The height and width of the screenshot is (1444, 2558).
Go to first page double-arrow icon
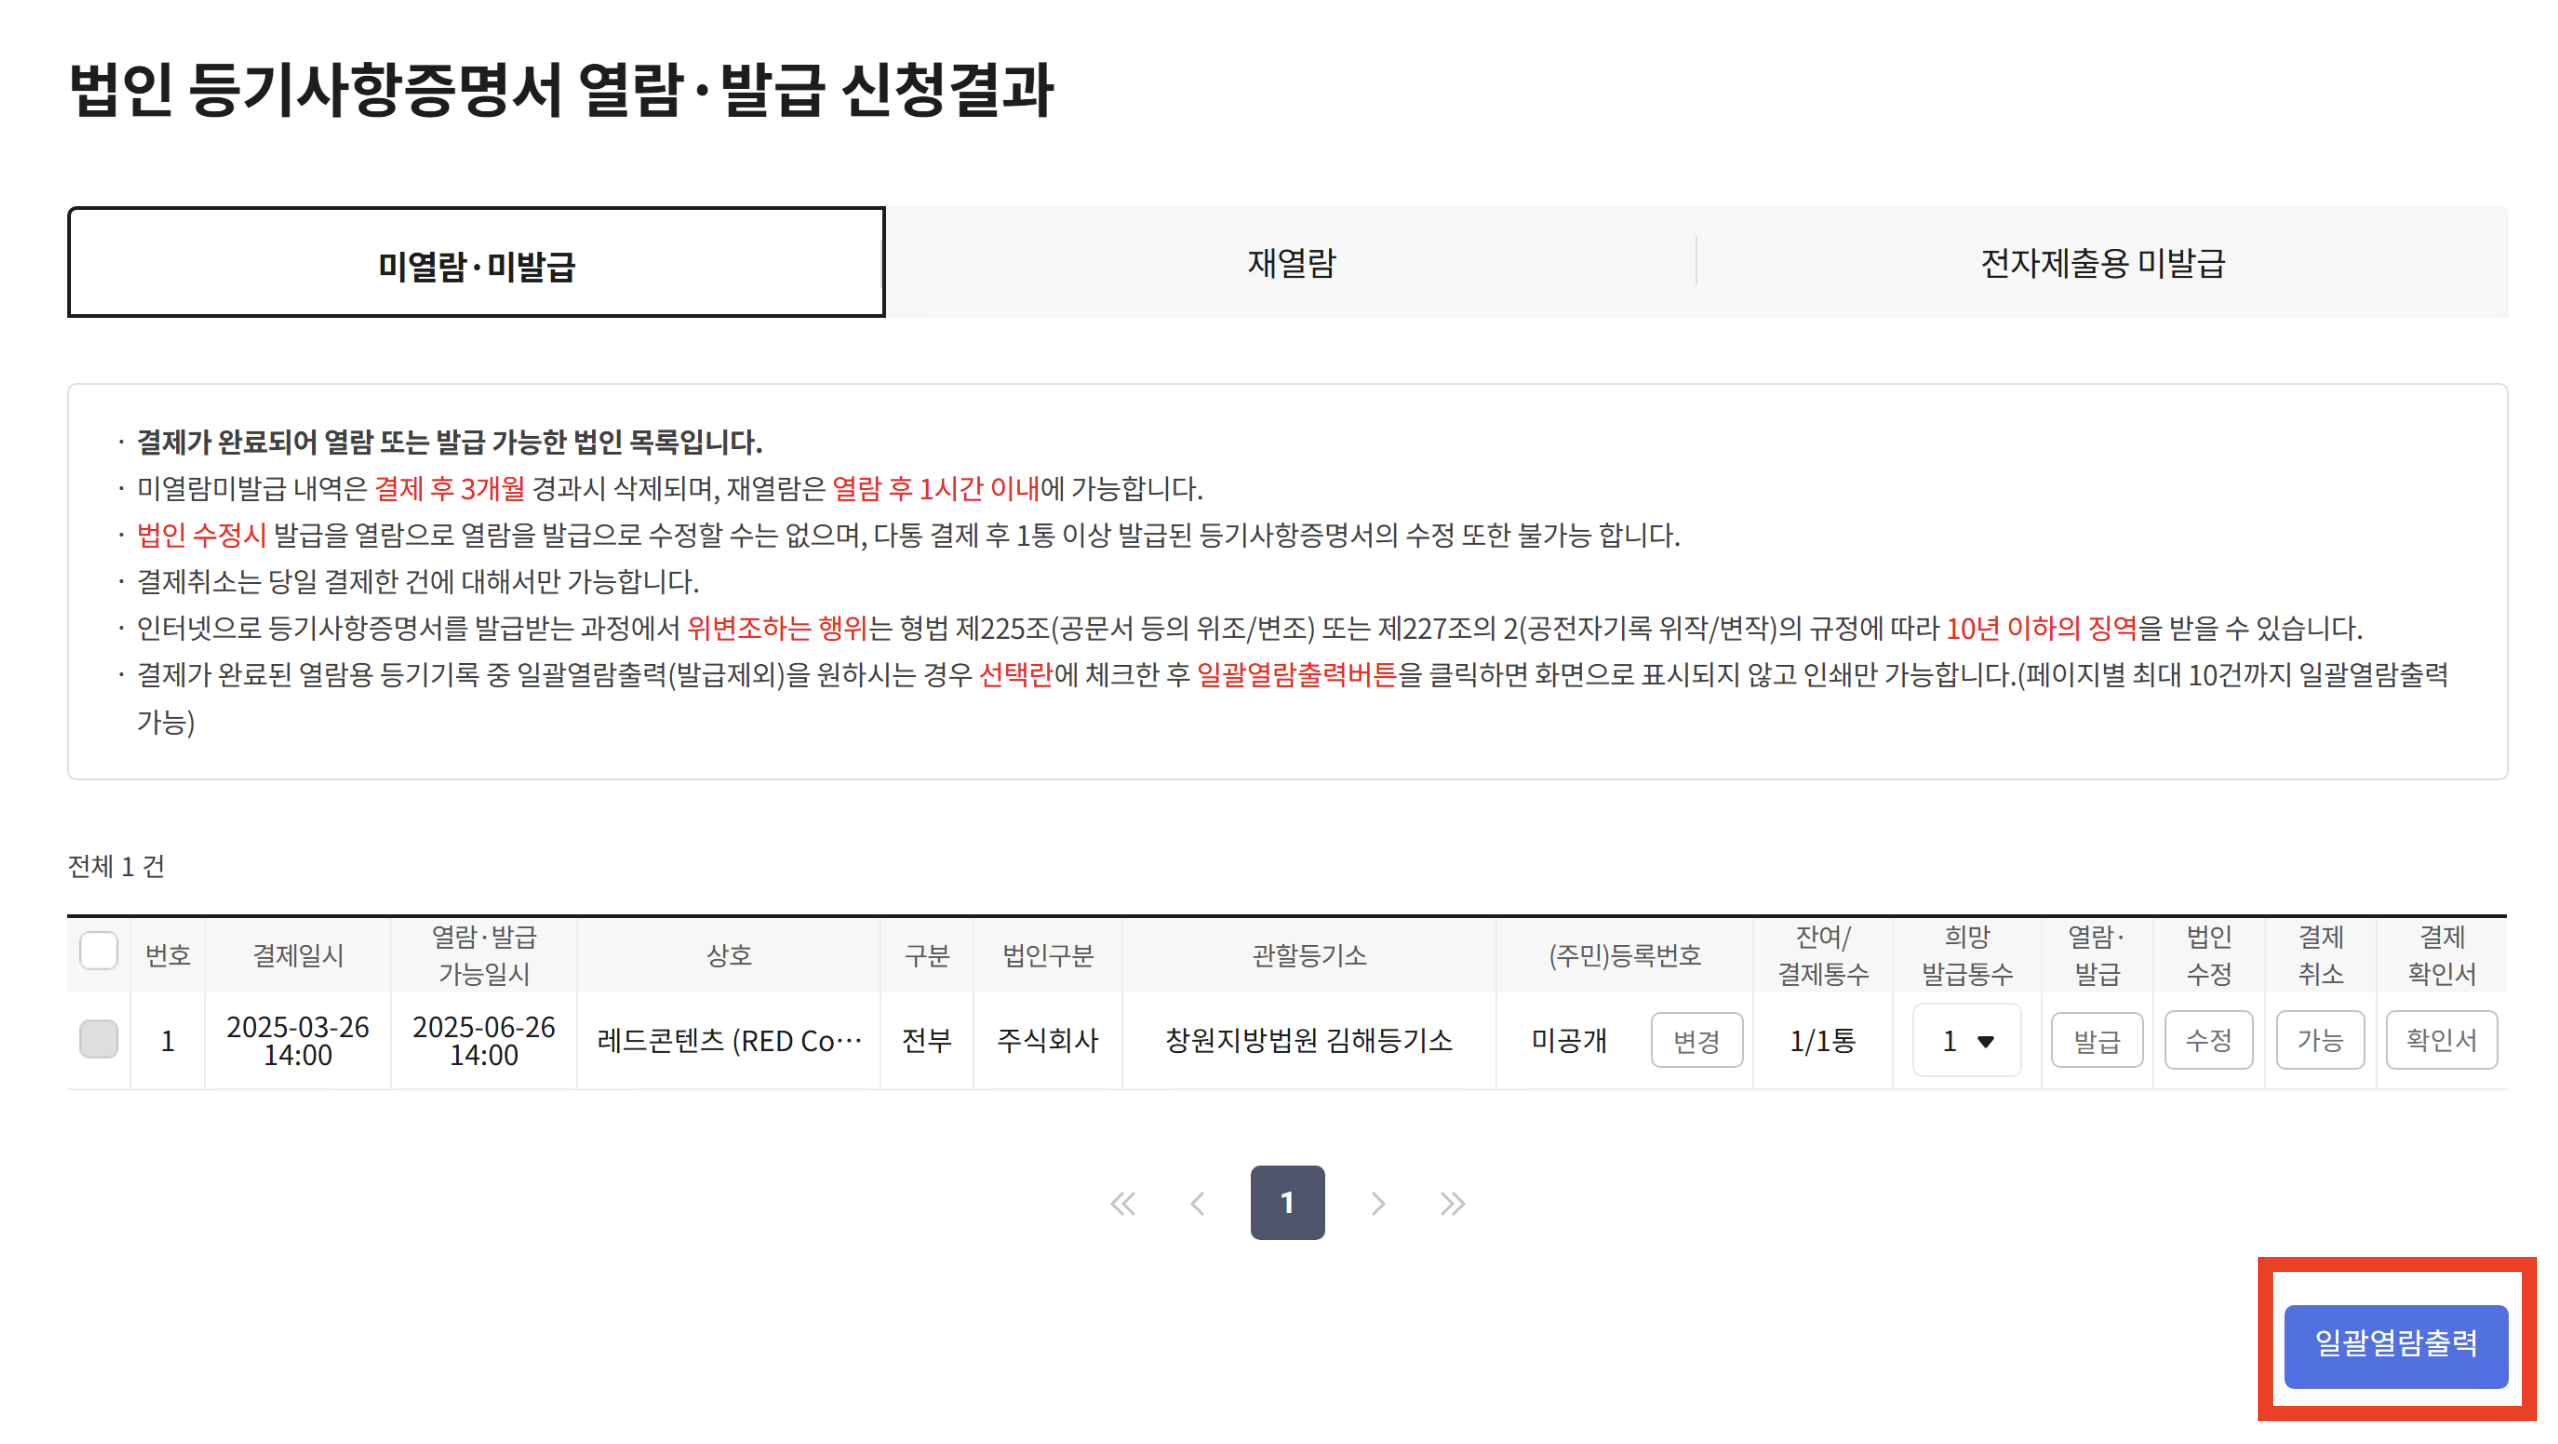pyautogui.click(x=1122, y=1203)
